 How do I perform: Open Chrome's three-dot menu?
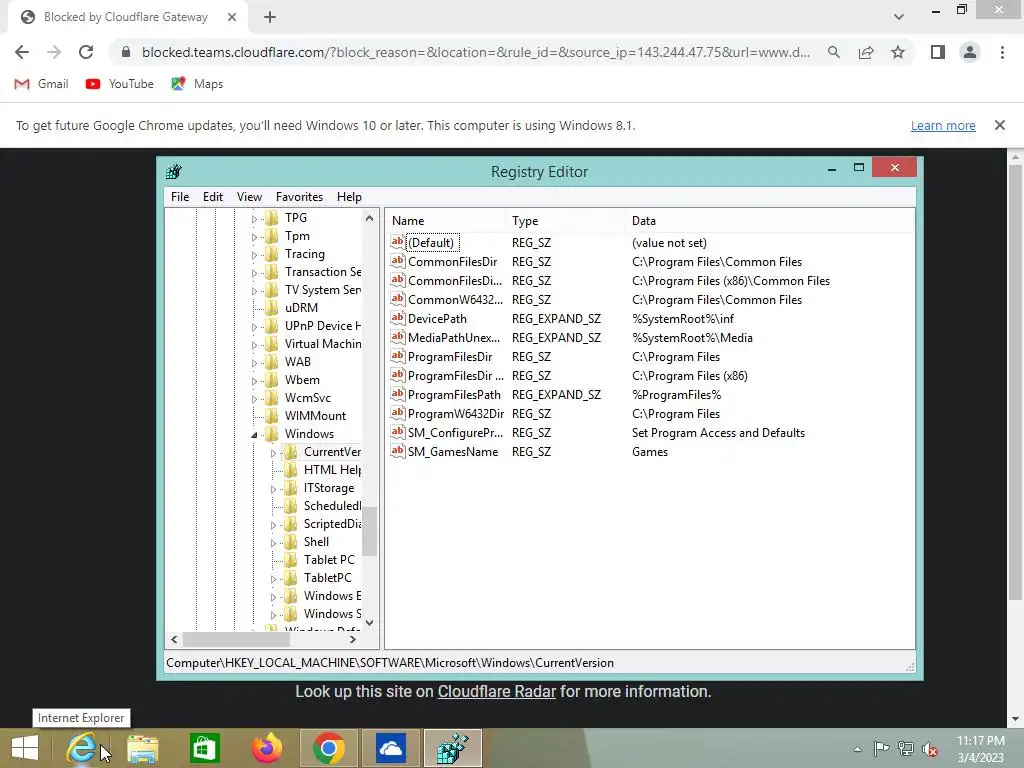click(1002, 52)
